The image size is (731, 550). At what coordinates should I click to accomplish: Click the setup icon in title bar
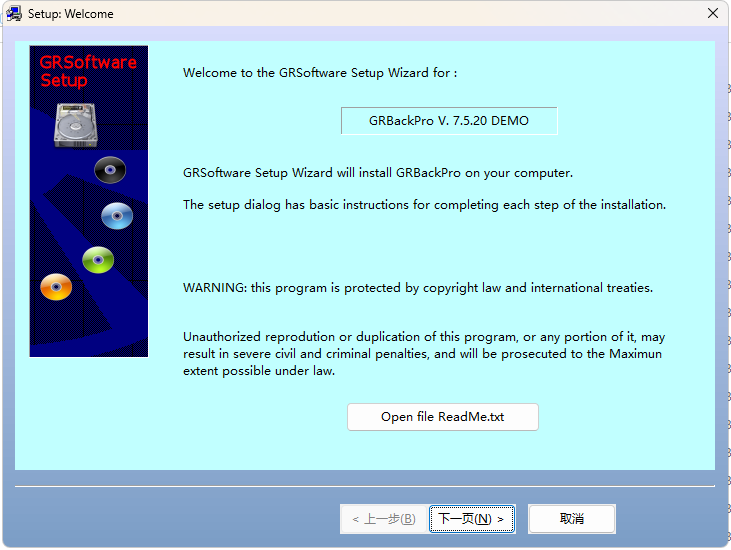[14, 14]
